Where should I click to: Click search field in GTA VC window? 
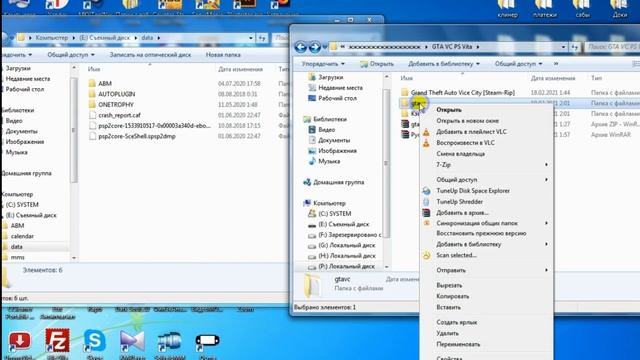[613, 47]
